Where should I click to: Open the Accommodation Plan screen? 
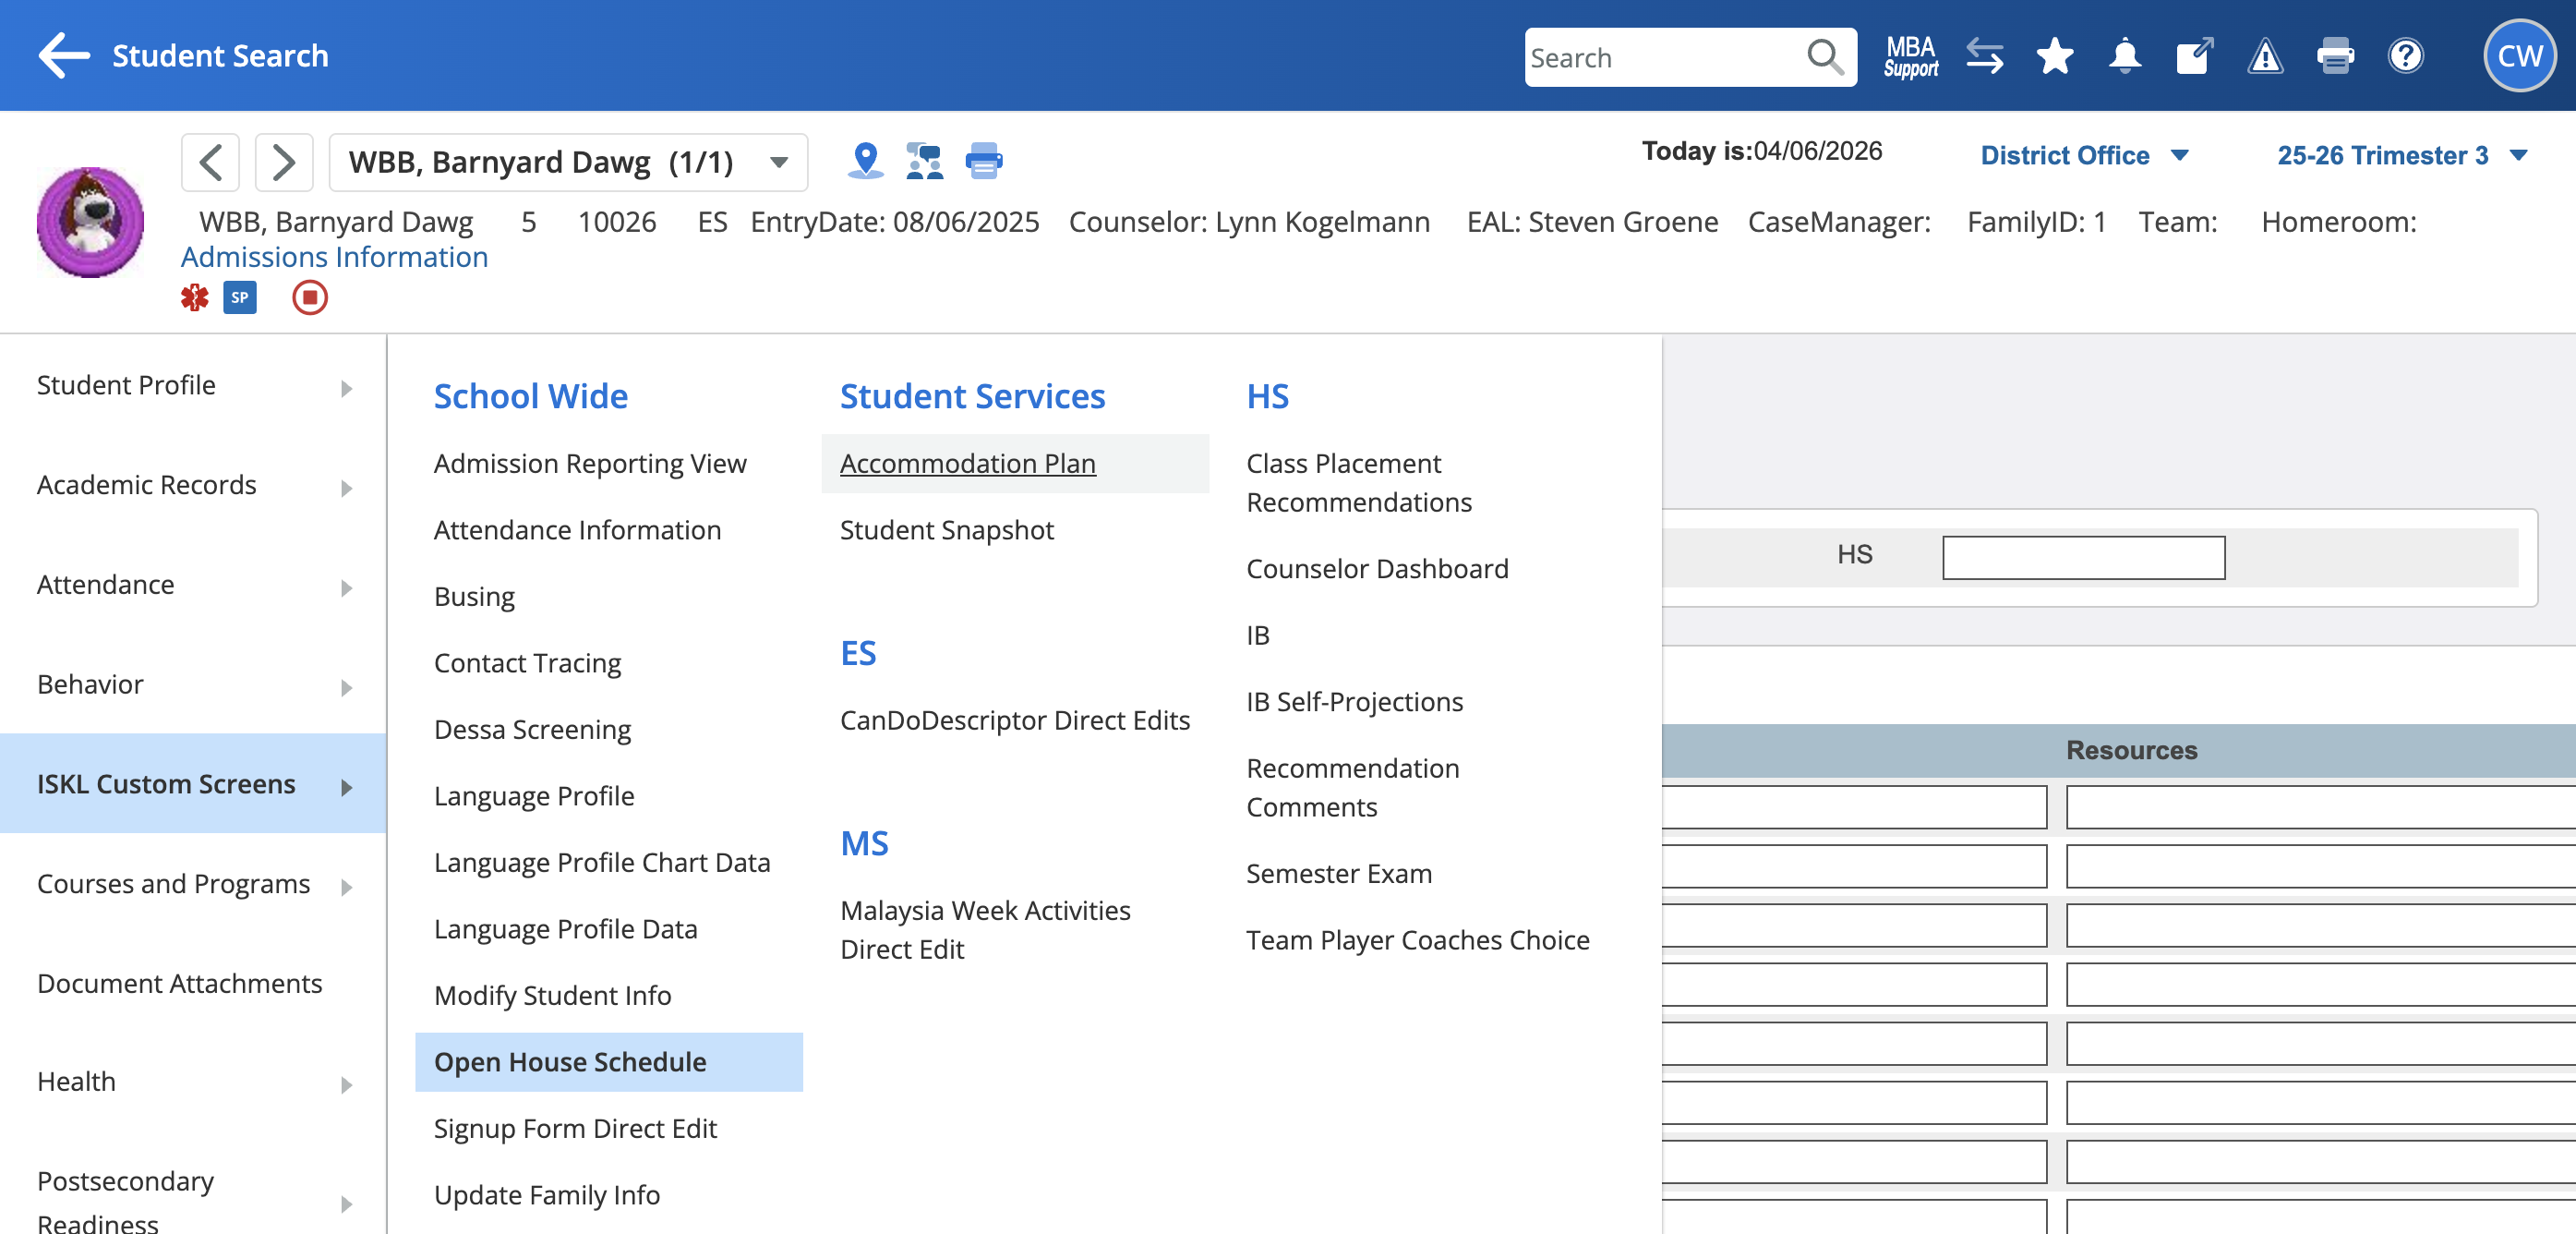967,464
